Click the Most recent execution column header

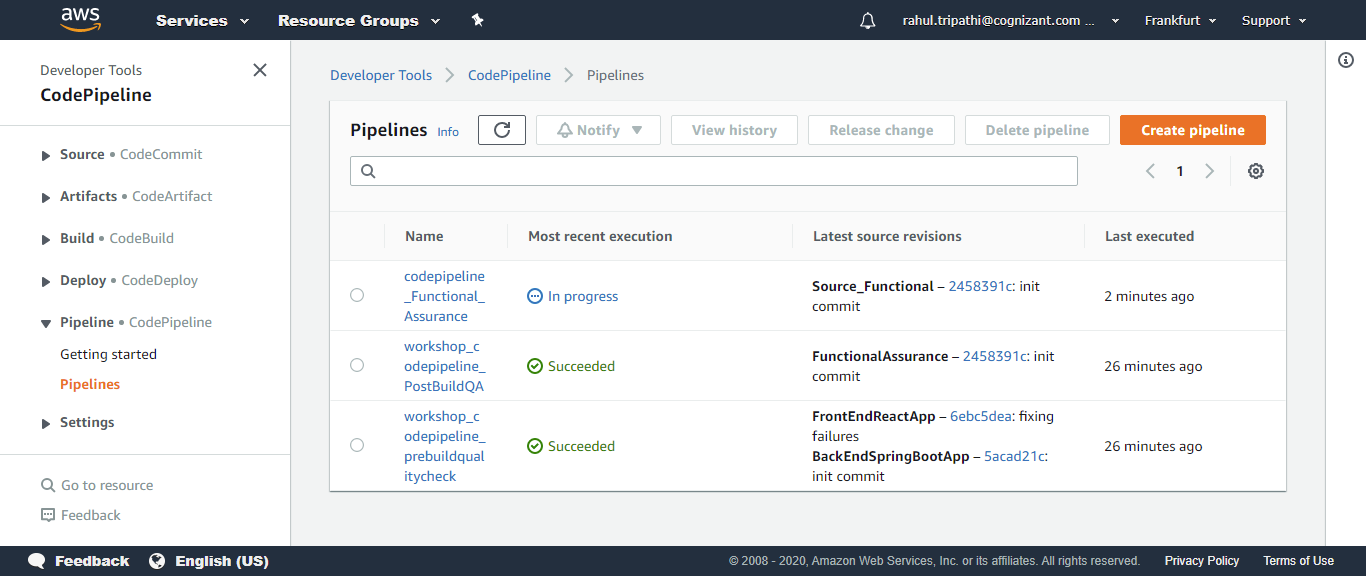(600, 236)
